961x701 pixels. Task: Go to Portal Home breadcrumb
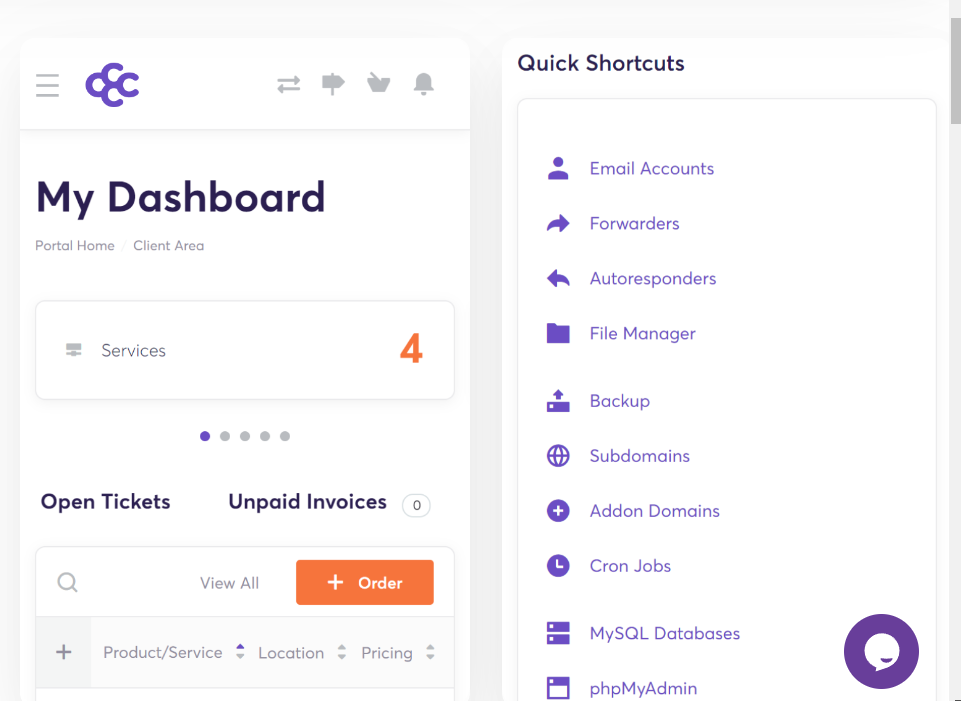coord(75,246)
